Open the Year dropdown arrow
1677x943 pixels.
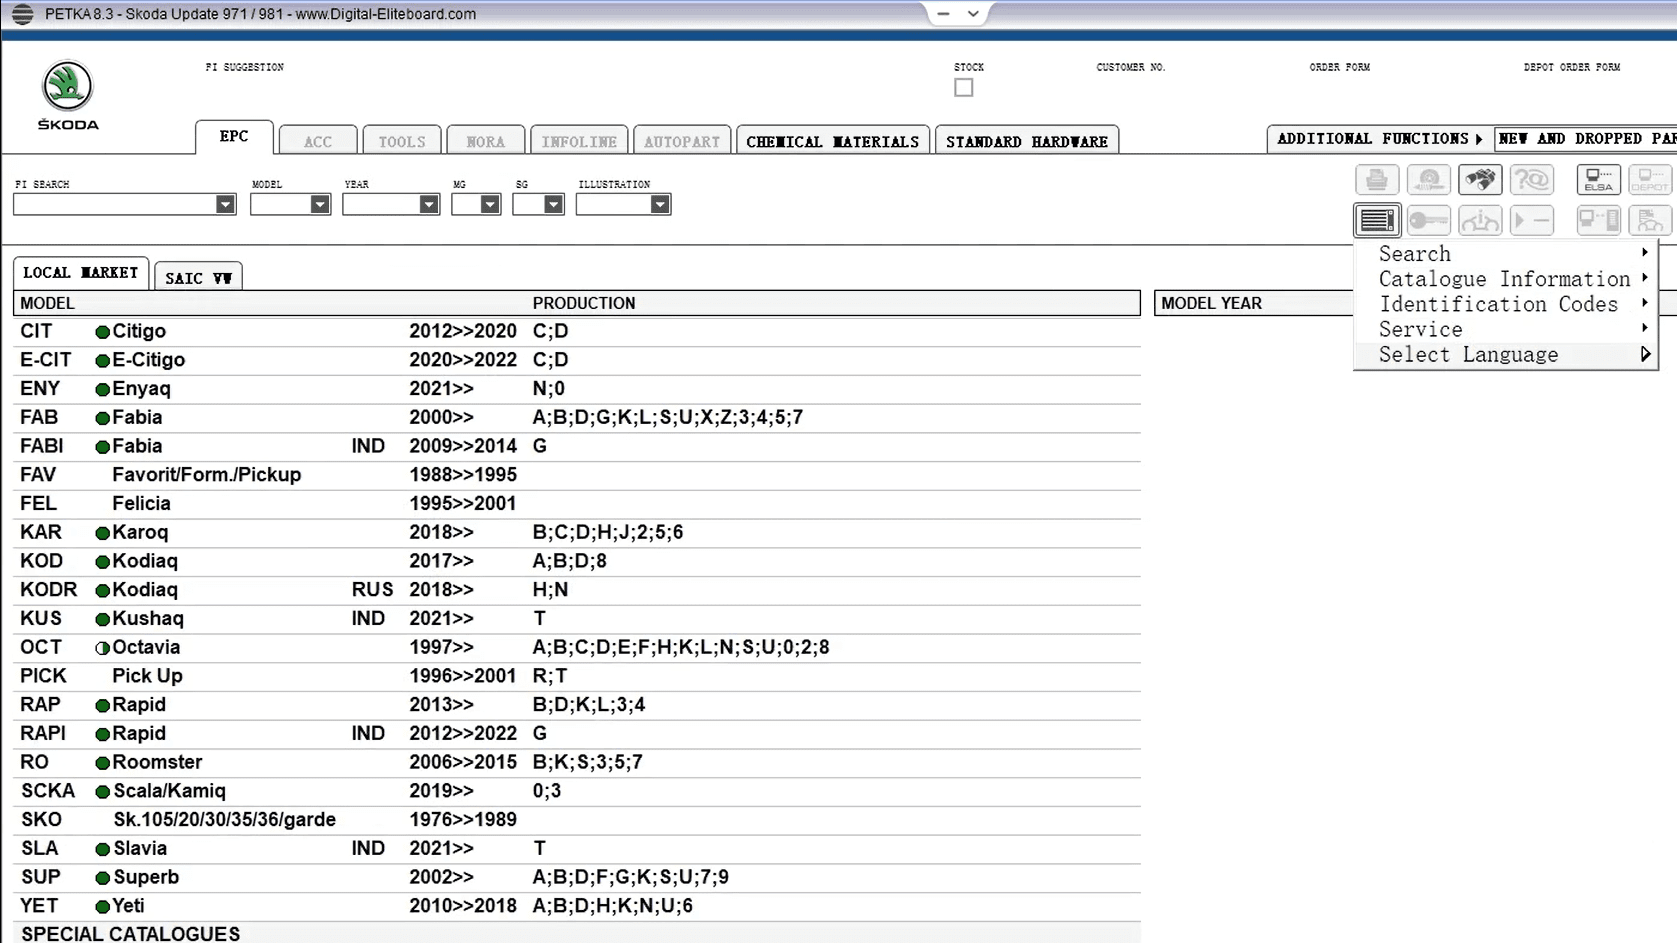428,205
